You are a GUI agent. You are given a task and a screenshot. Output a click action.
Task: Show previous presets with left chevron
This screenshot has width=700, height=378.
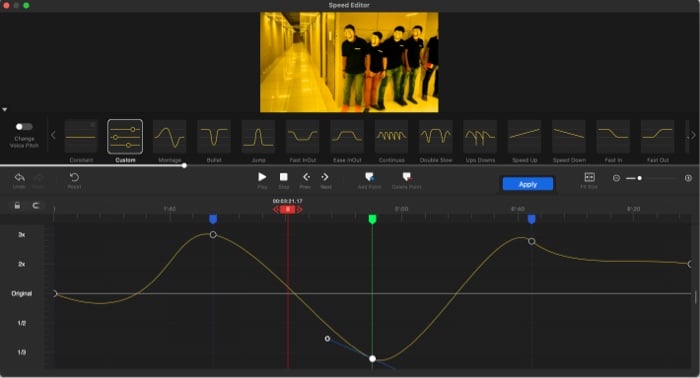tap(53, 135)
